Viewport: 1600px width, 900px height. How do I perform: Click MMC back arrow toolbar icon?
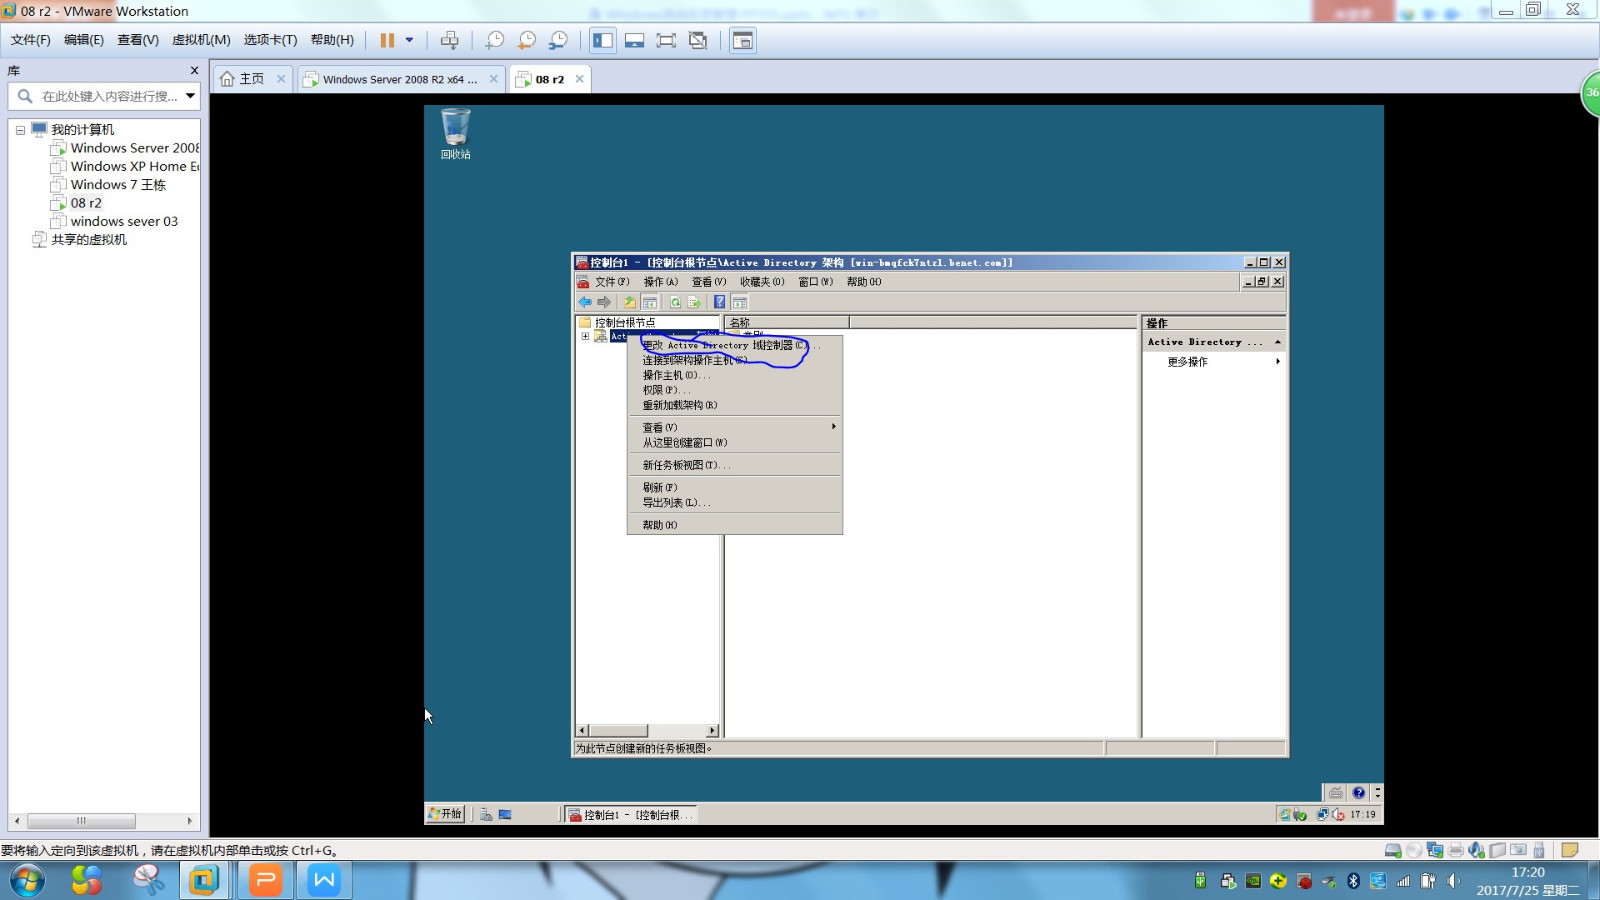click(585, 302)
